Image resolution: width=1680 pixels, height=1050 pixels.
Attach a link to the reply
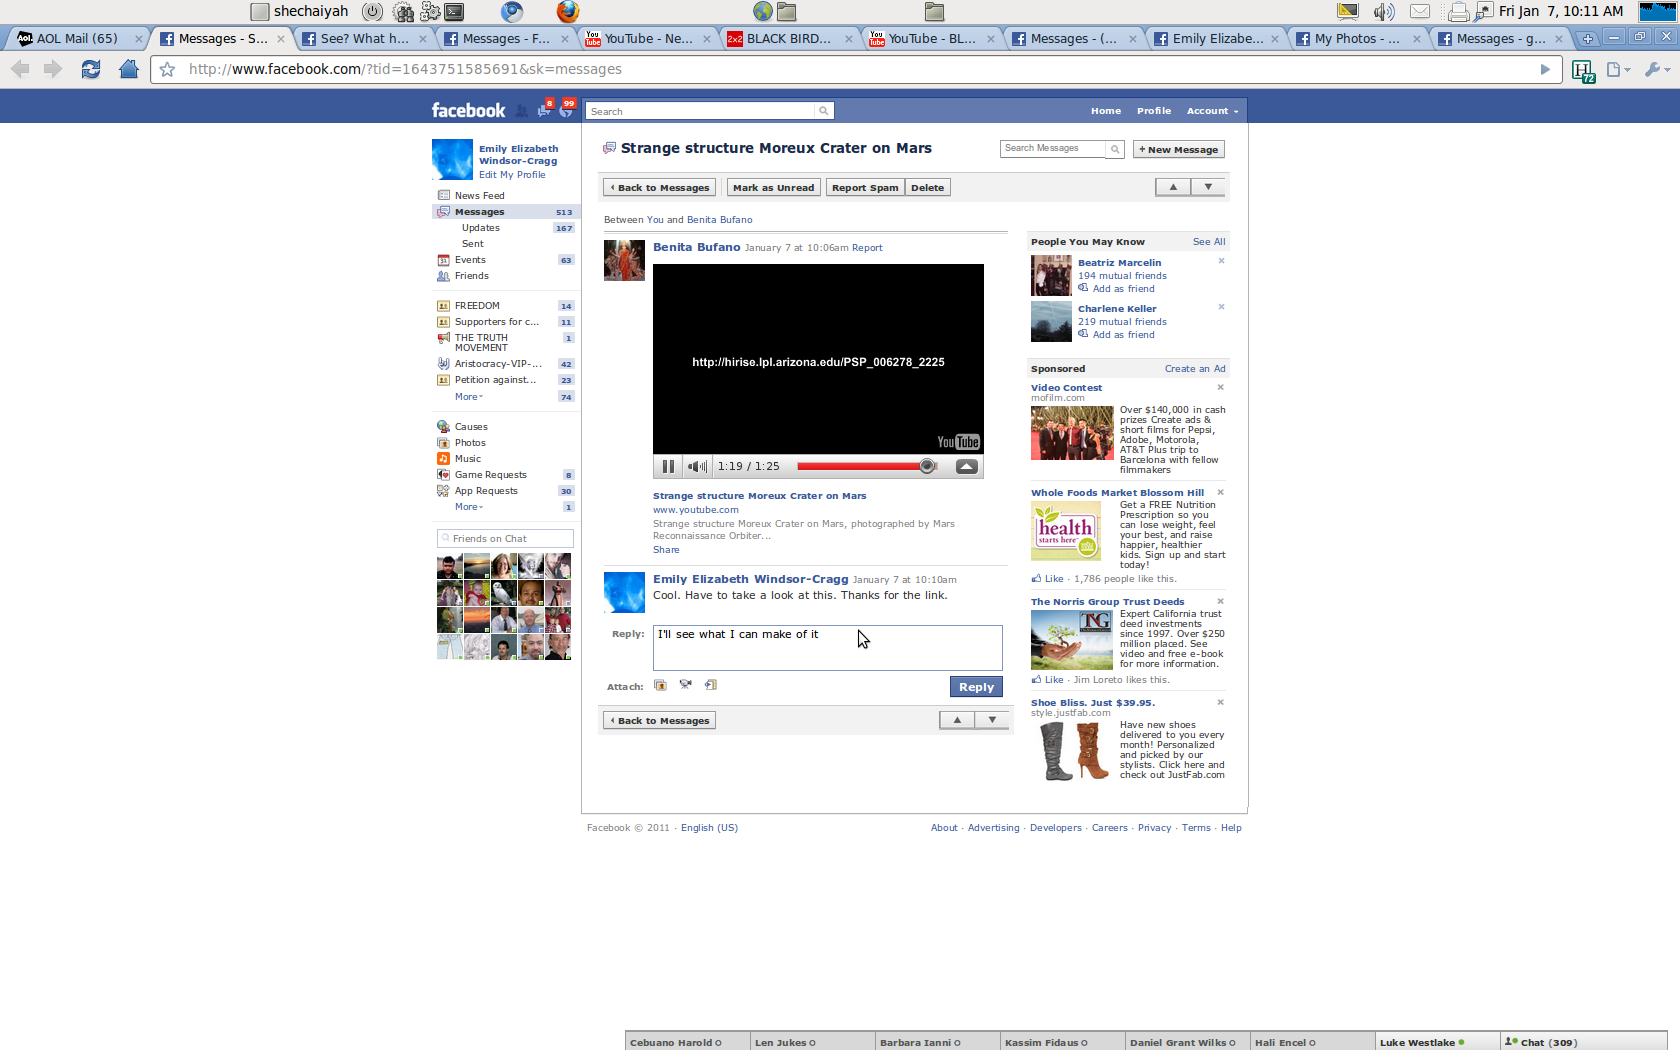pyautogui.click(x=711, y=685)
